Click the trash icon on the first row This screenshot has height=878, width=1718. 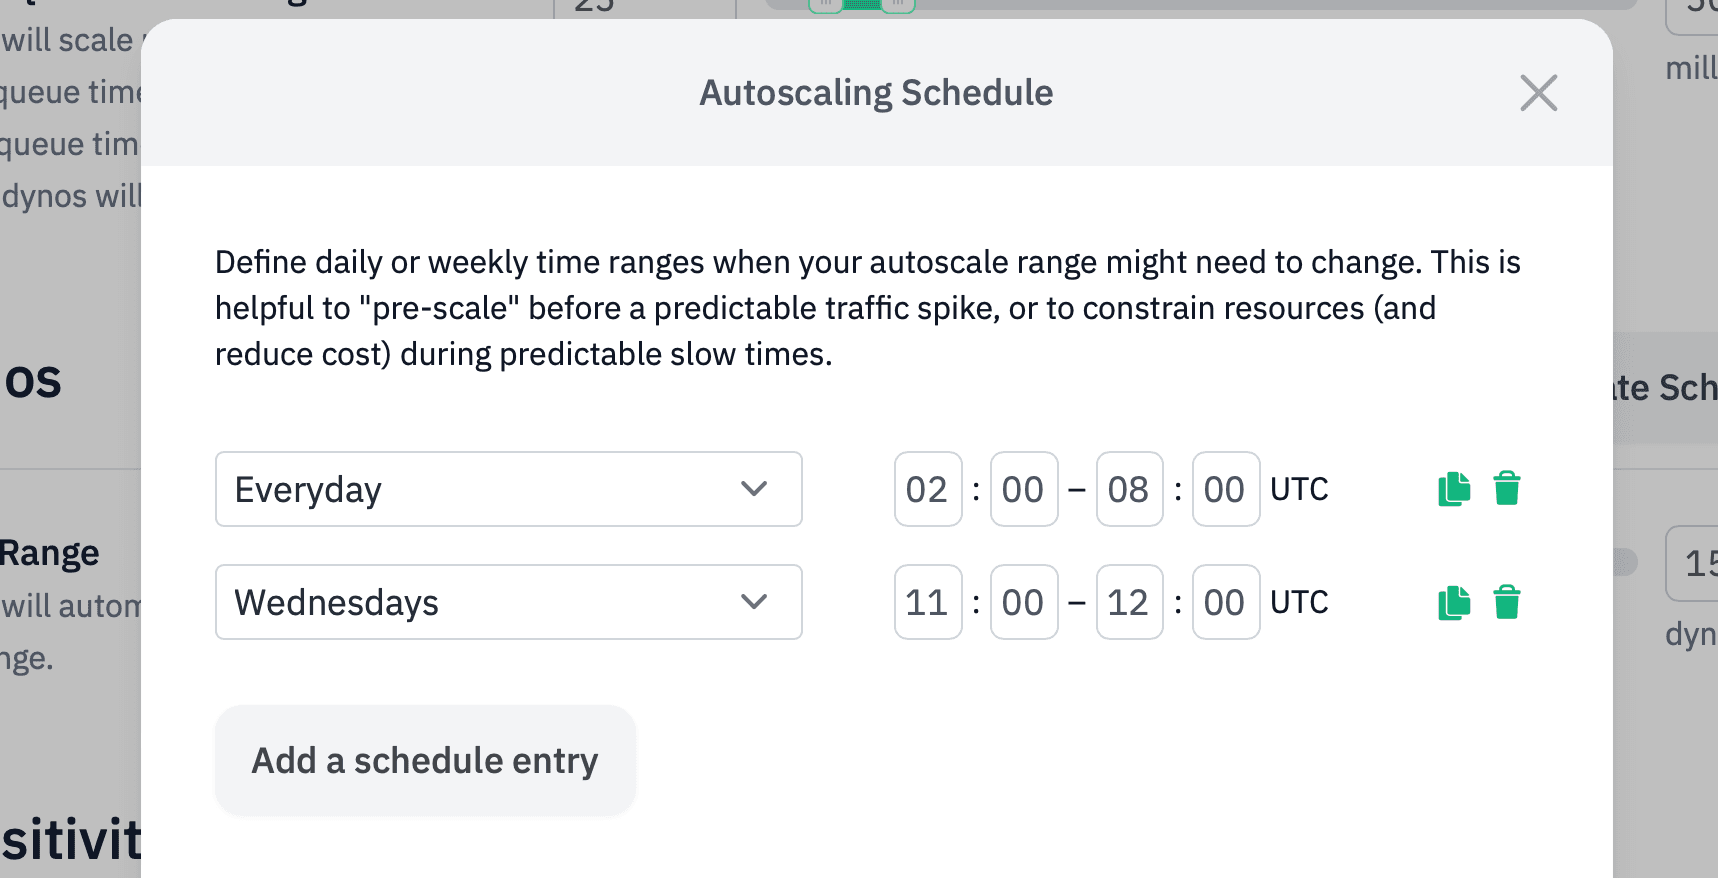[1508, 489]
